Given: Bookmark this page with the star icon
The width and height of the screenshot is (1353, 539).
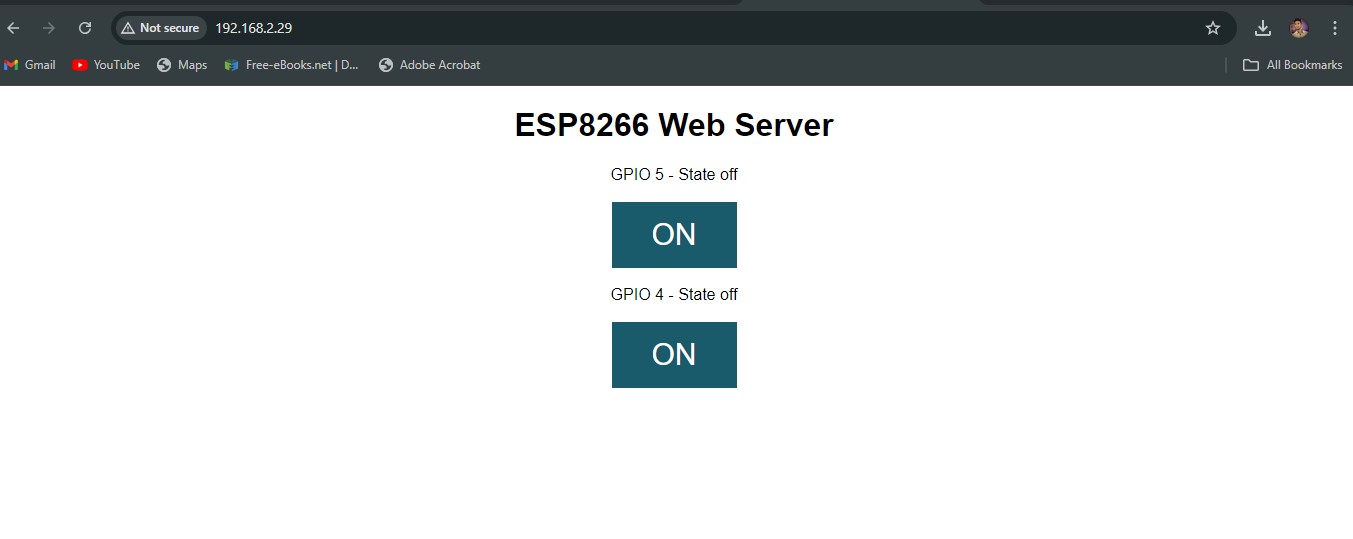Looking at the screenshot, I should 1213,28.
